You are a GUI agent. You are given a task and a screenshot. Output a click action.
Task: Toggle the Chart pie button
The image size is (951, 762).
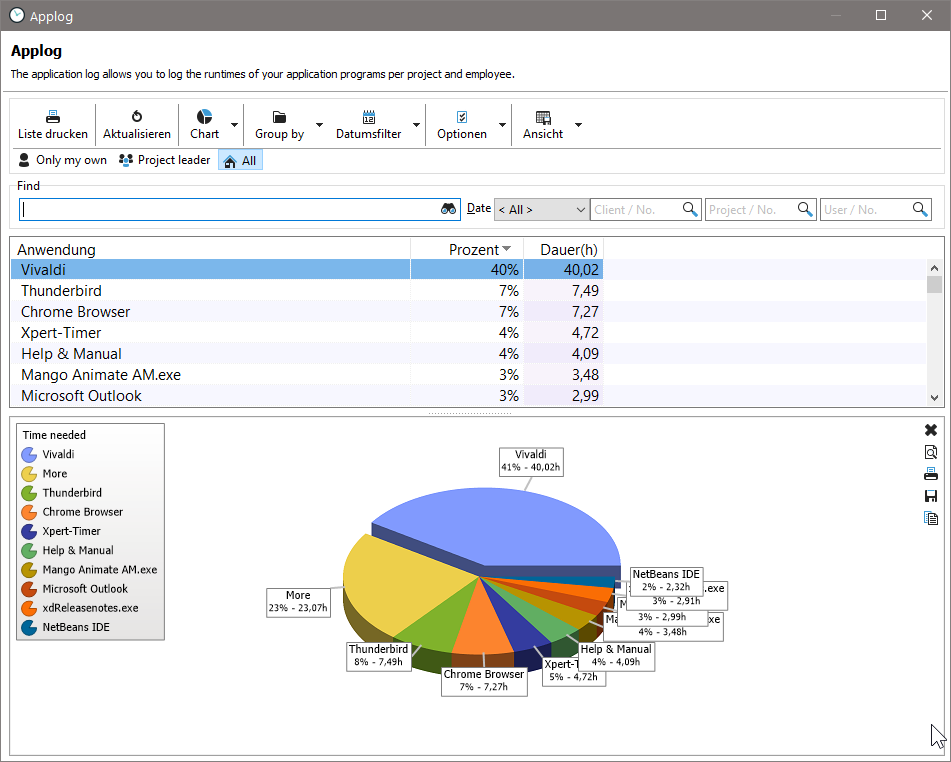[x=204, y=124]
